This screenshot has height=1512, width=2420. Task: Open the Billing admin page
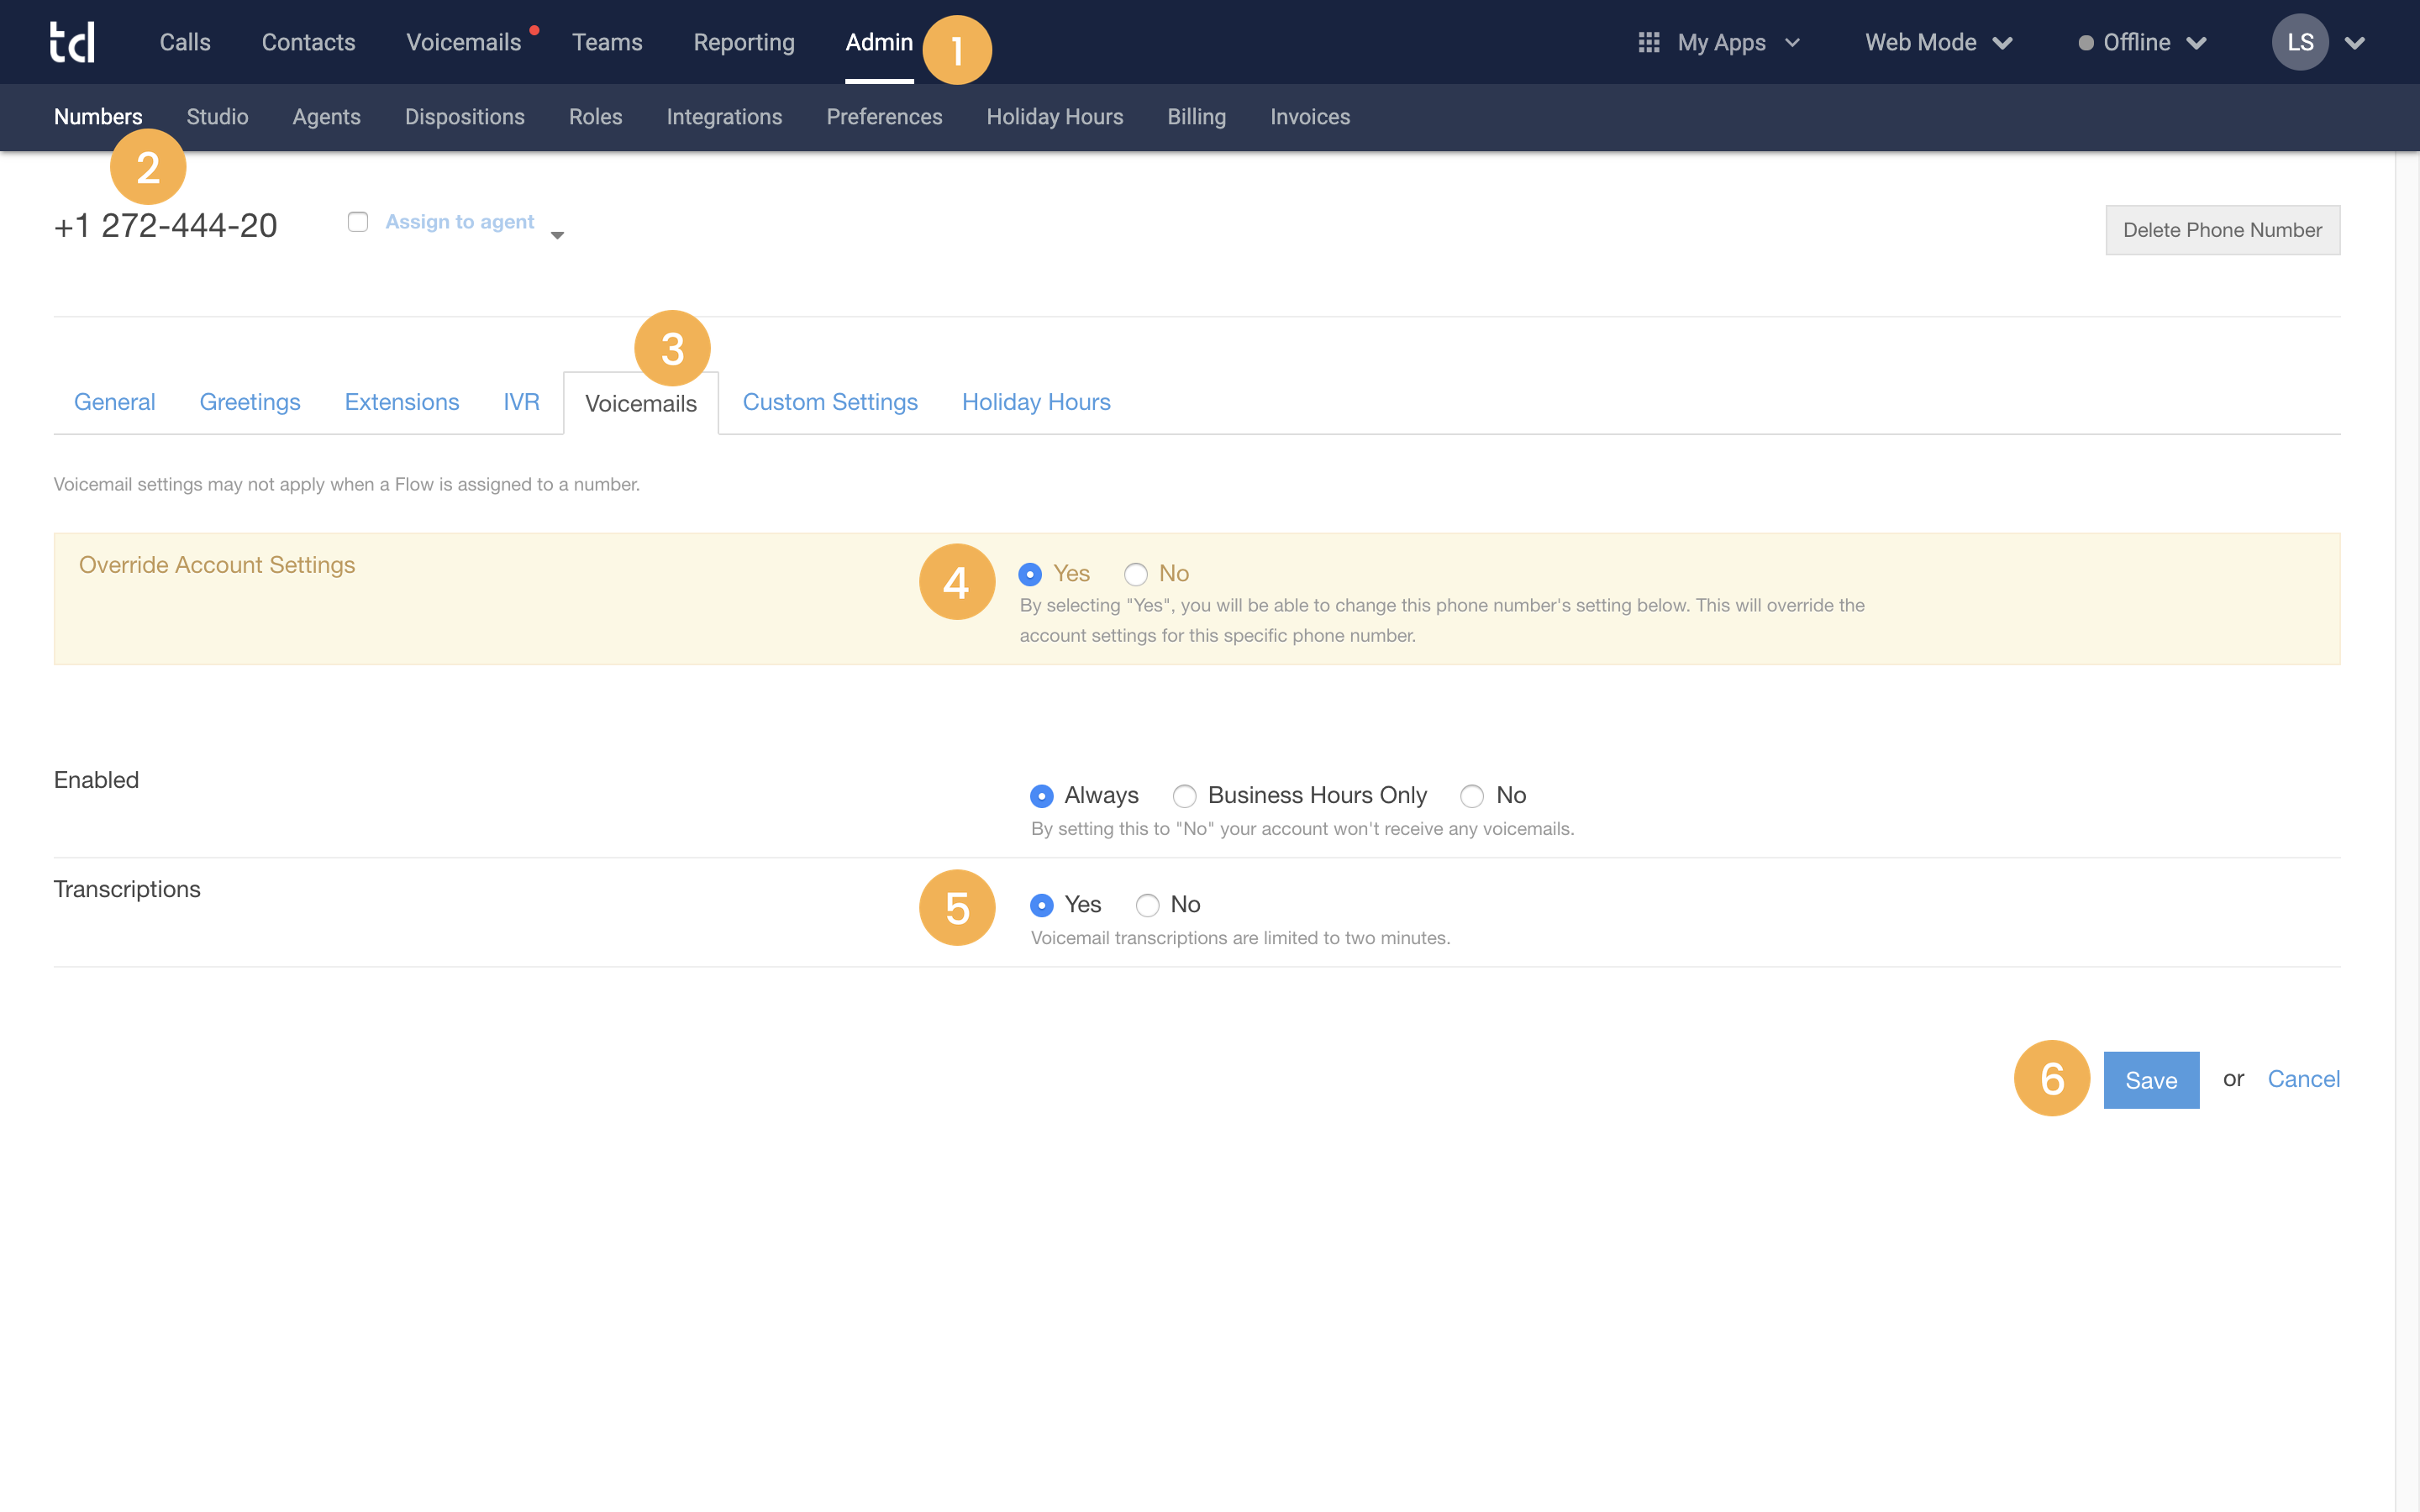[1196, 117]
